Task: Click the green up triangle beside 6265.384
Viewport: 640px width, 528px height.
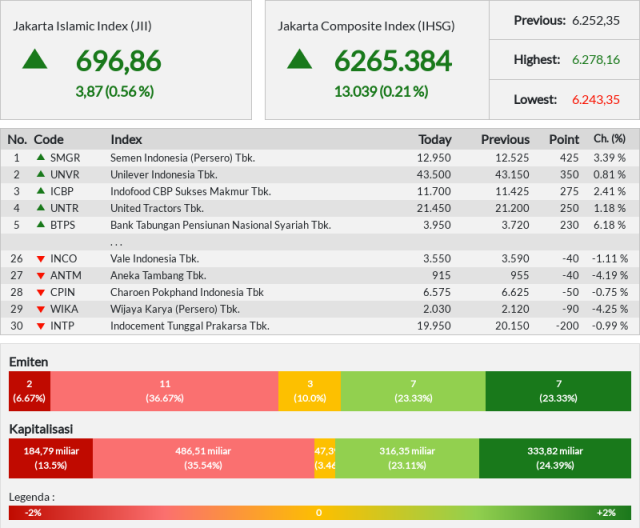Action: (x=299, y=59)
